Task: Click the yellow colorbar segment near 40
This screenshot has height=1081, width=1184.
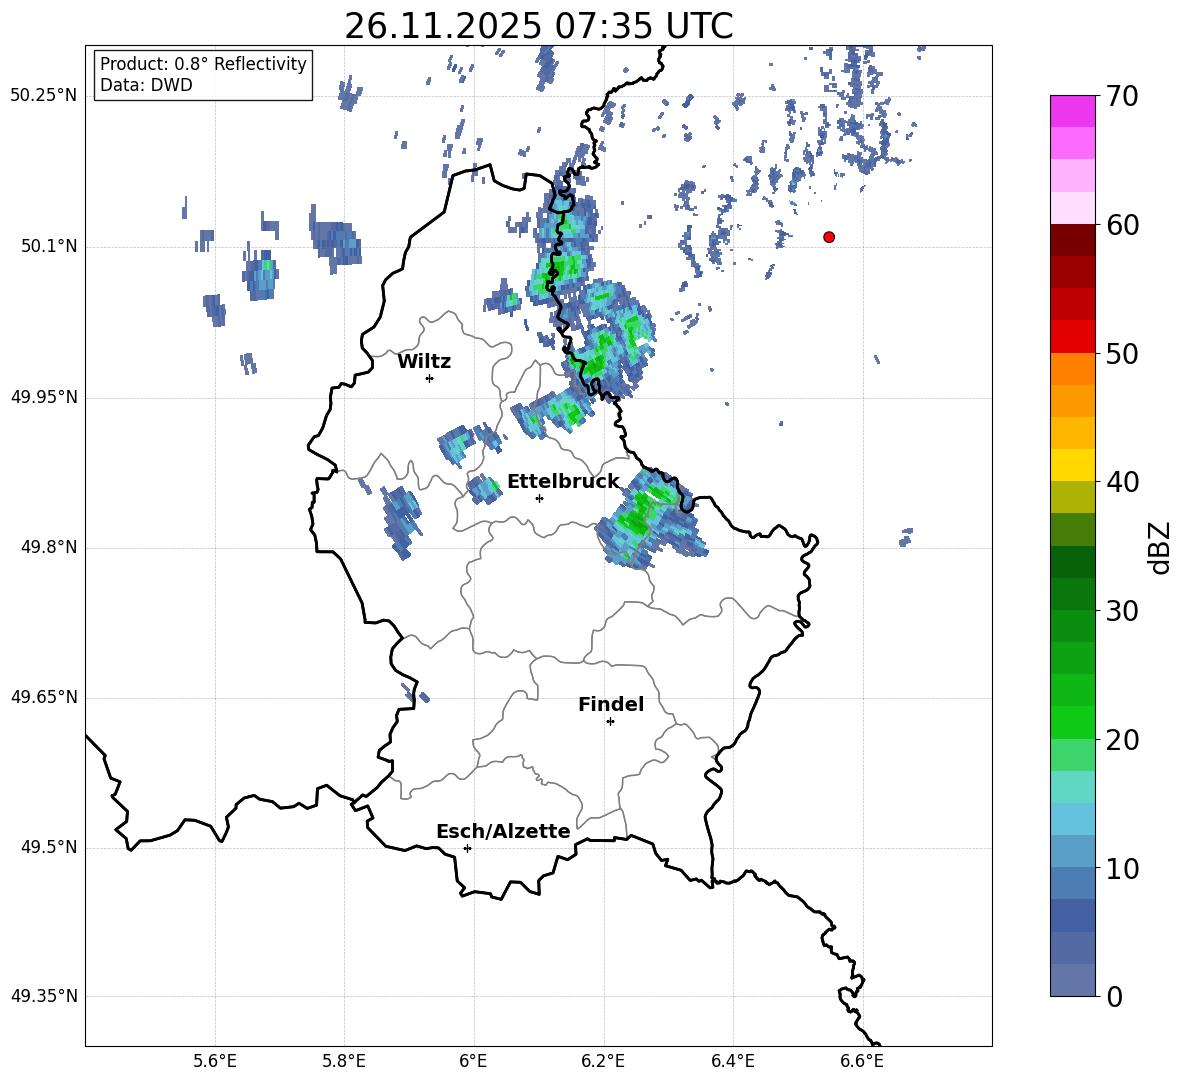Action: (1073, 465)
